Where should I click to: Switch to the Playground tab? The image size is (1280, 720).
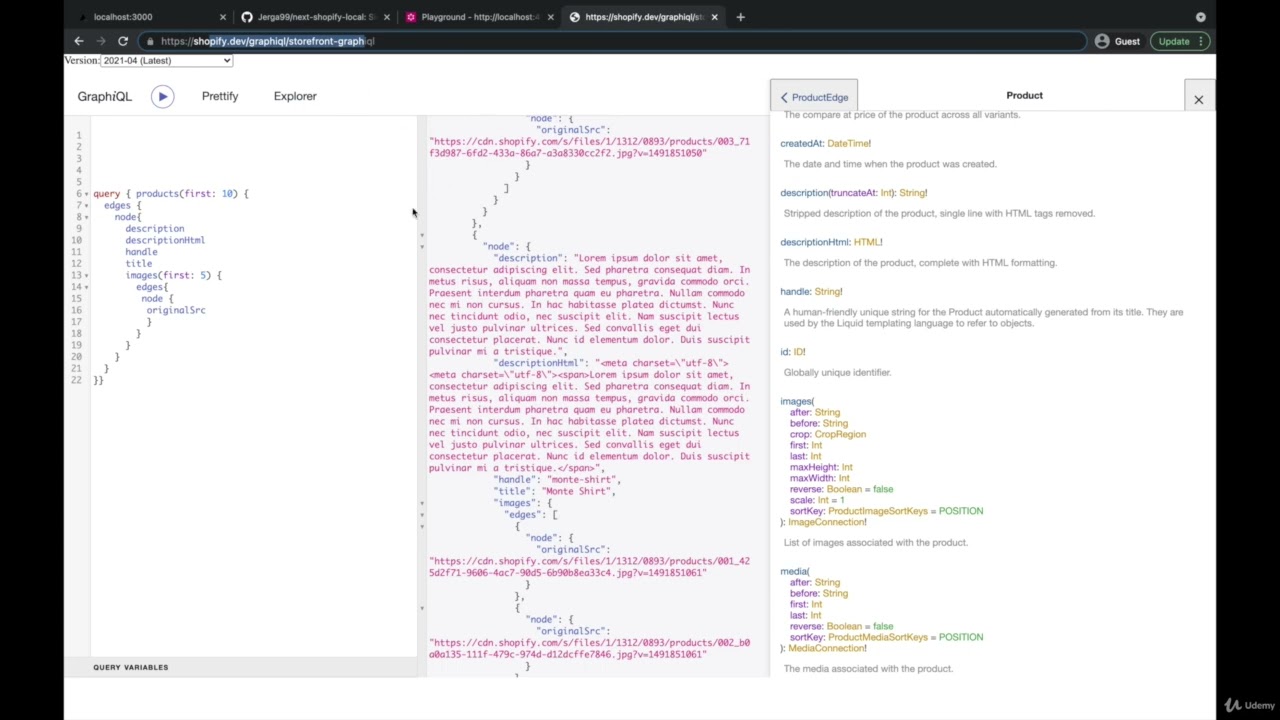click(478, 17)
